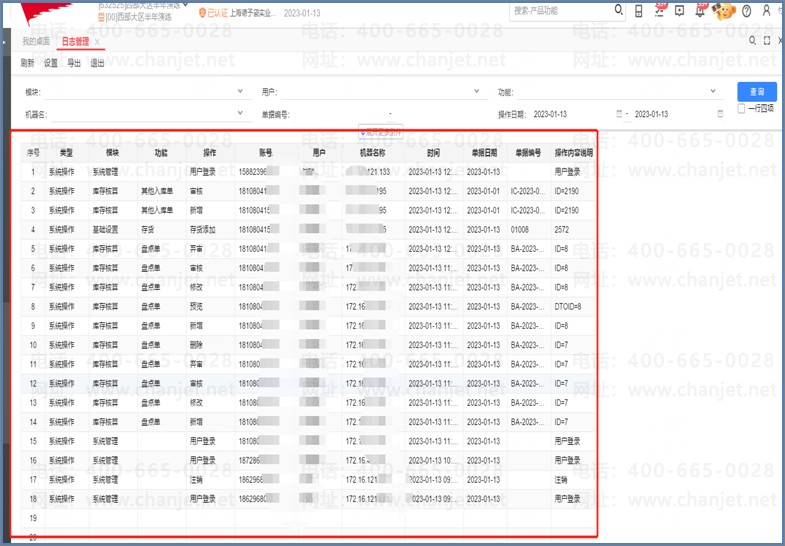Click the 序号 column header
The width and height of the screenshot is (785, 546).
33,153
